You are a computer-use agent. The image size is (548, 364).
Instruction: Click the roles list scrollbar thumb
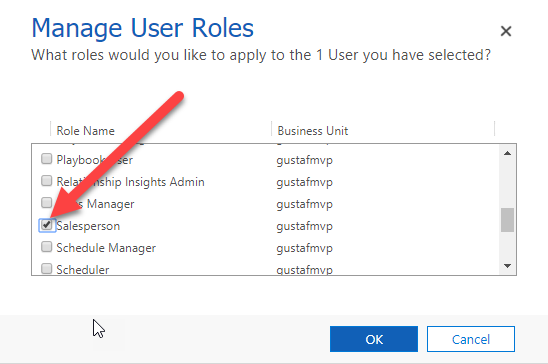pos(507,220)
